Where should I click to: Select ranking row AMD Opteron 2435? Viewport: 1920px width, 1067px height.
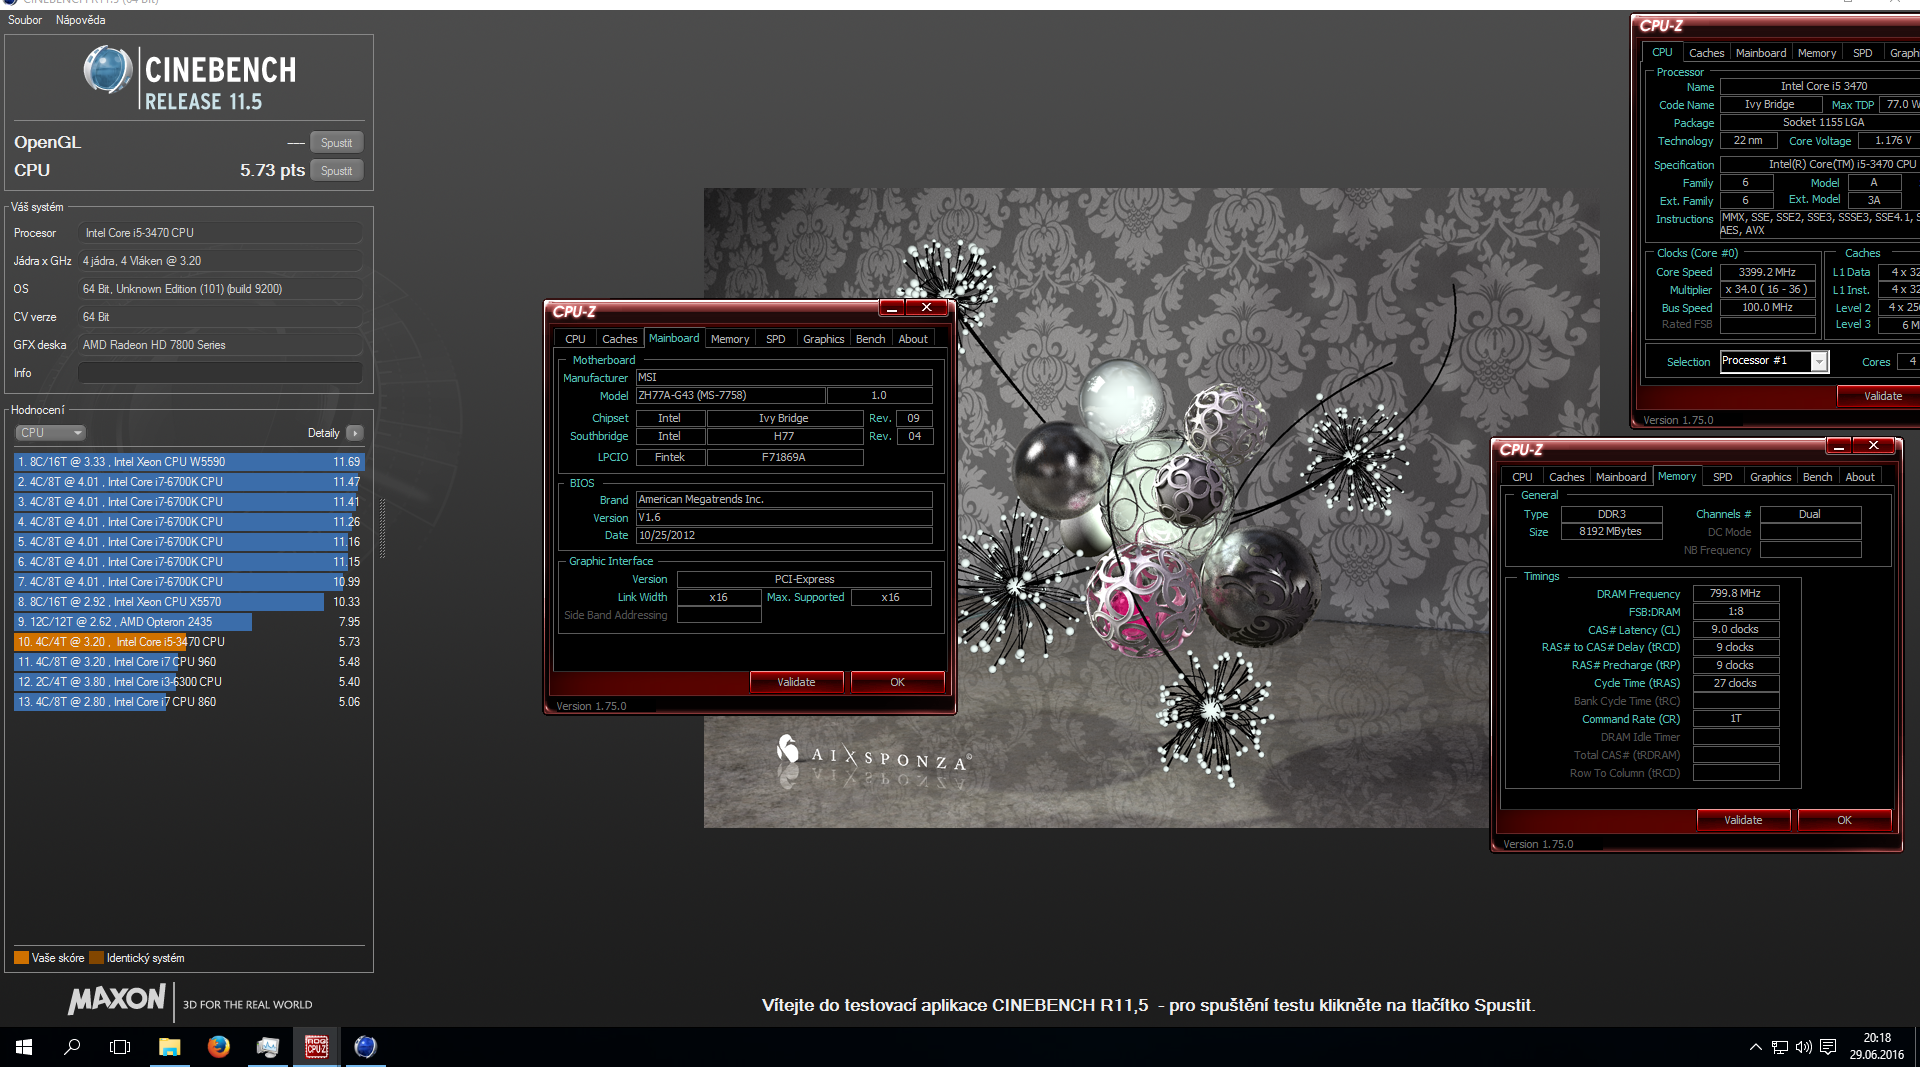(189, 622)
